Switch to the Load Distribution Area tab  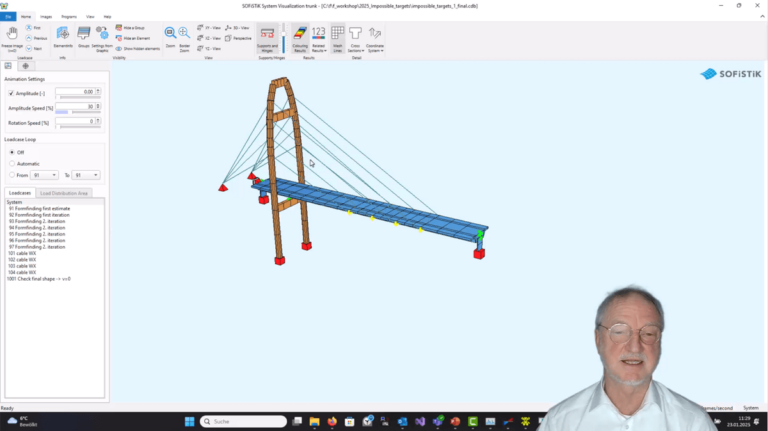coord(64,193)
